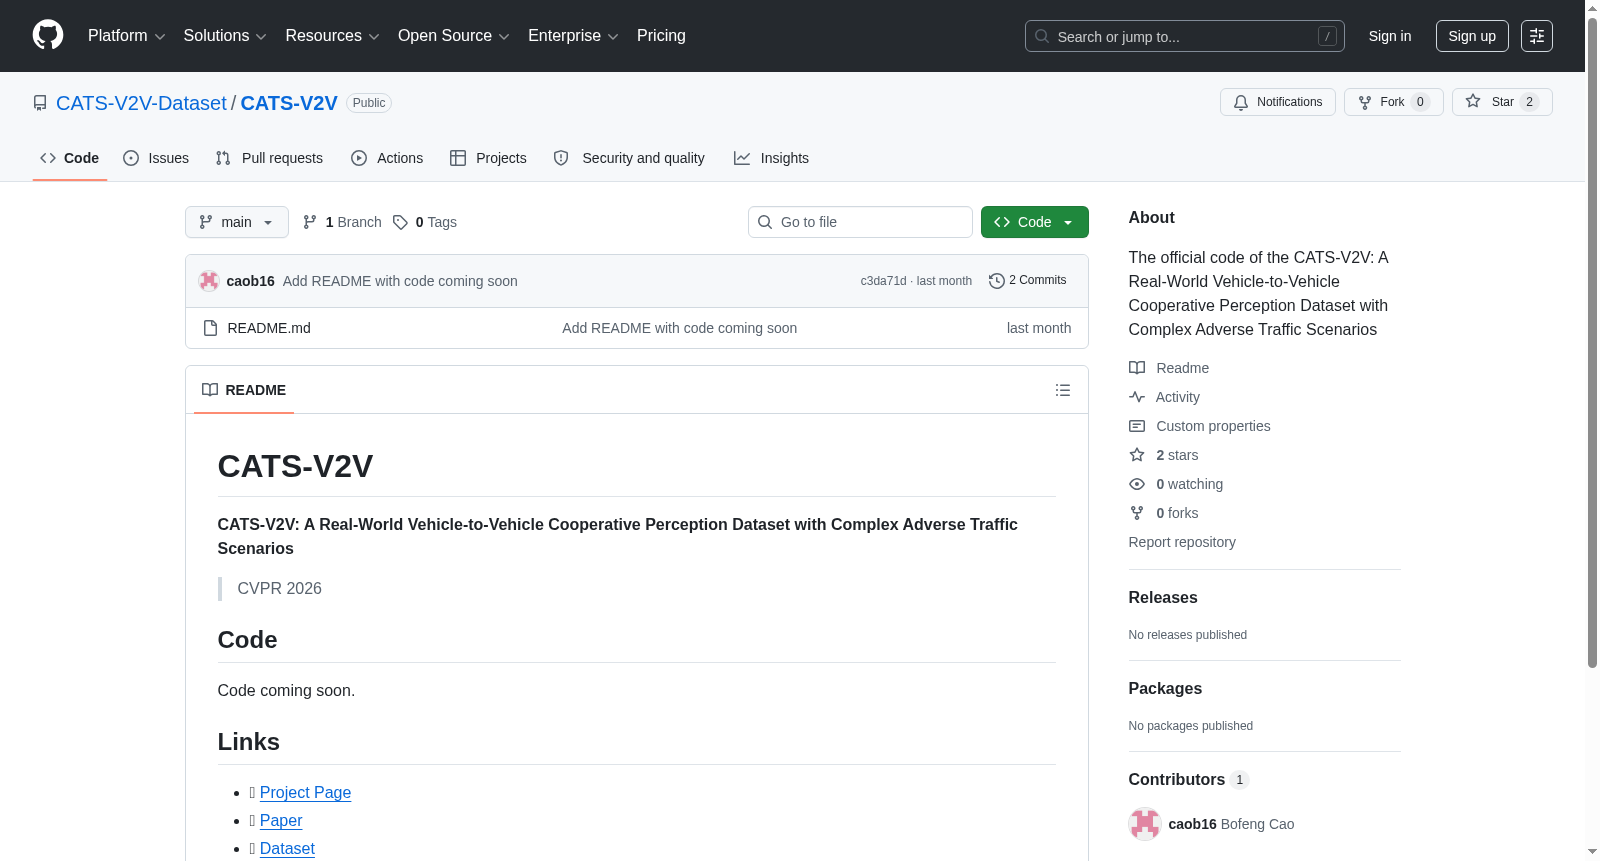Open the appearance settings icon button

1537,36
